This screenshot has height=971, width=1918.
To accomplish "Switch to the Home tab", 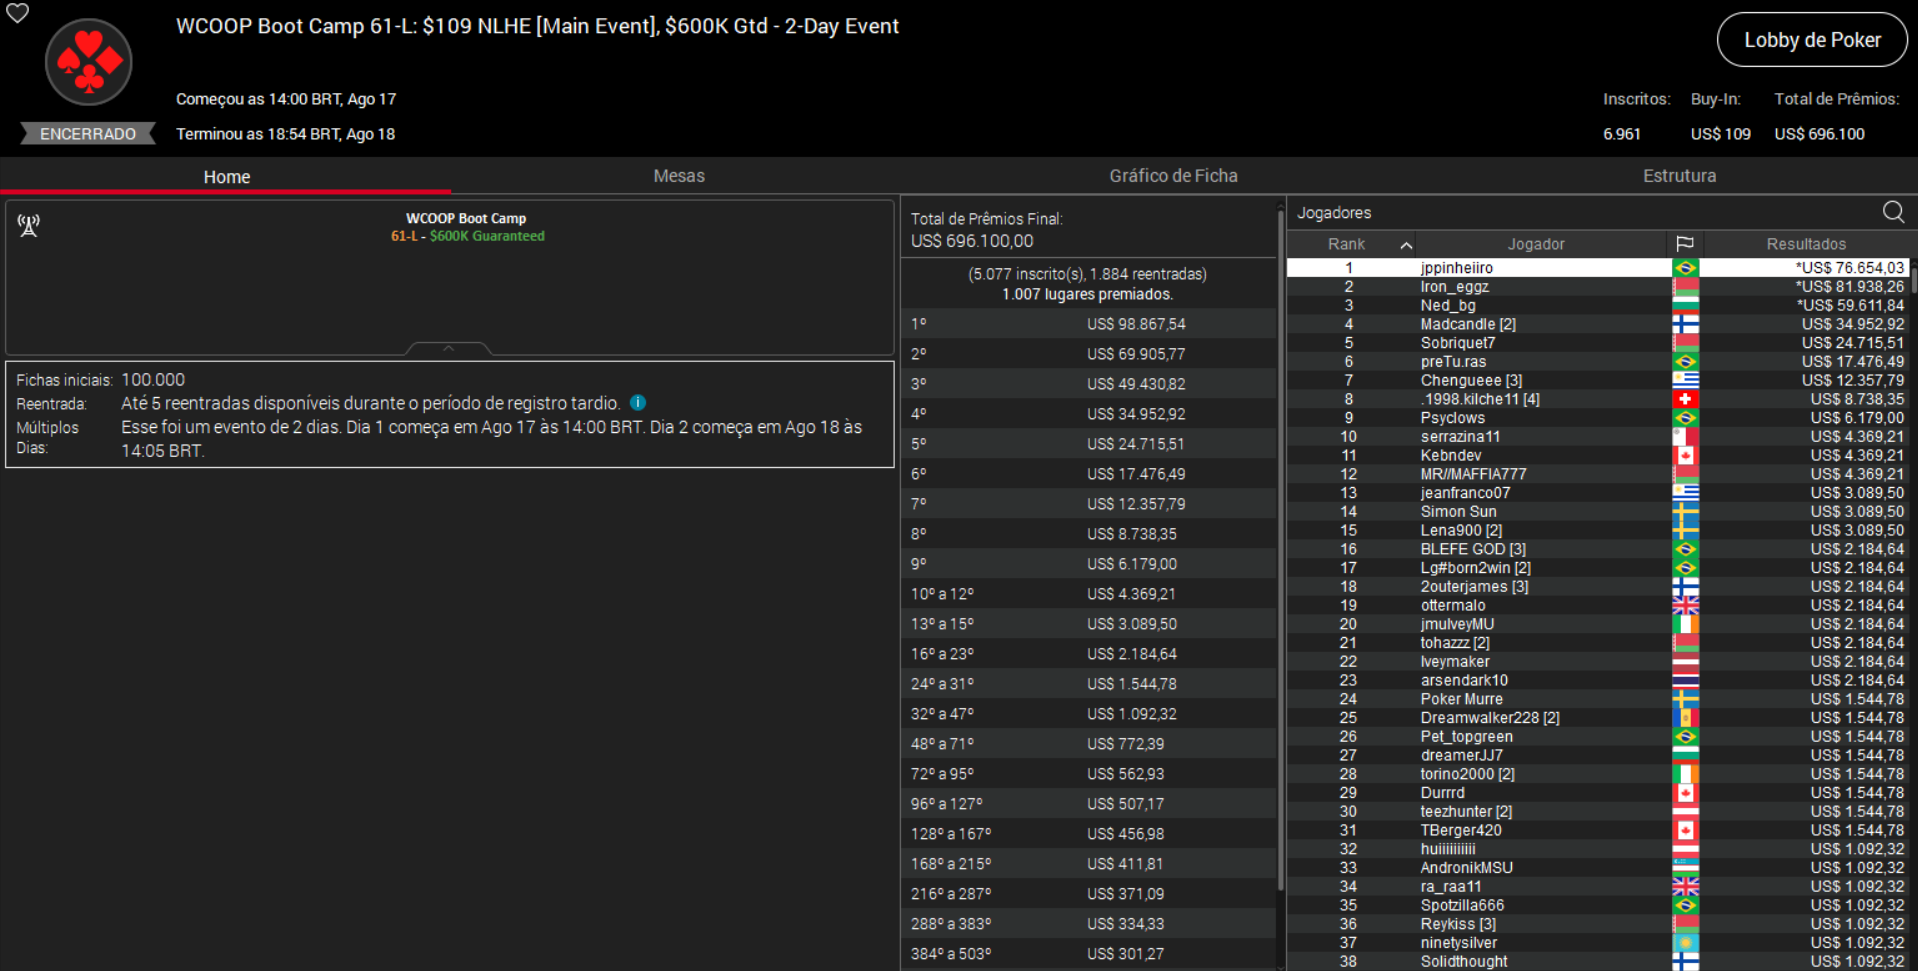I will (227, 176).
